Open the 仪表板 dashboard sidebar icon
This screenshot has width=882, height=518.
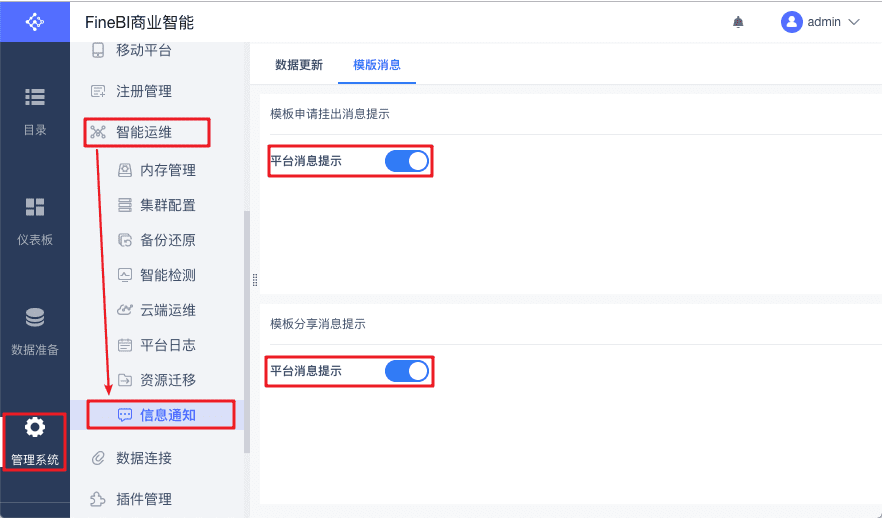[x=35, y=207]
